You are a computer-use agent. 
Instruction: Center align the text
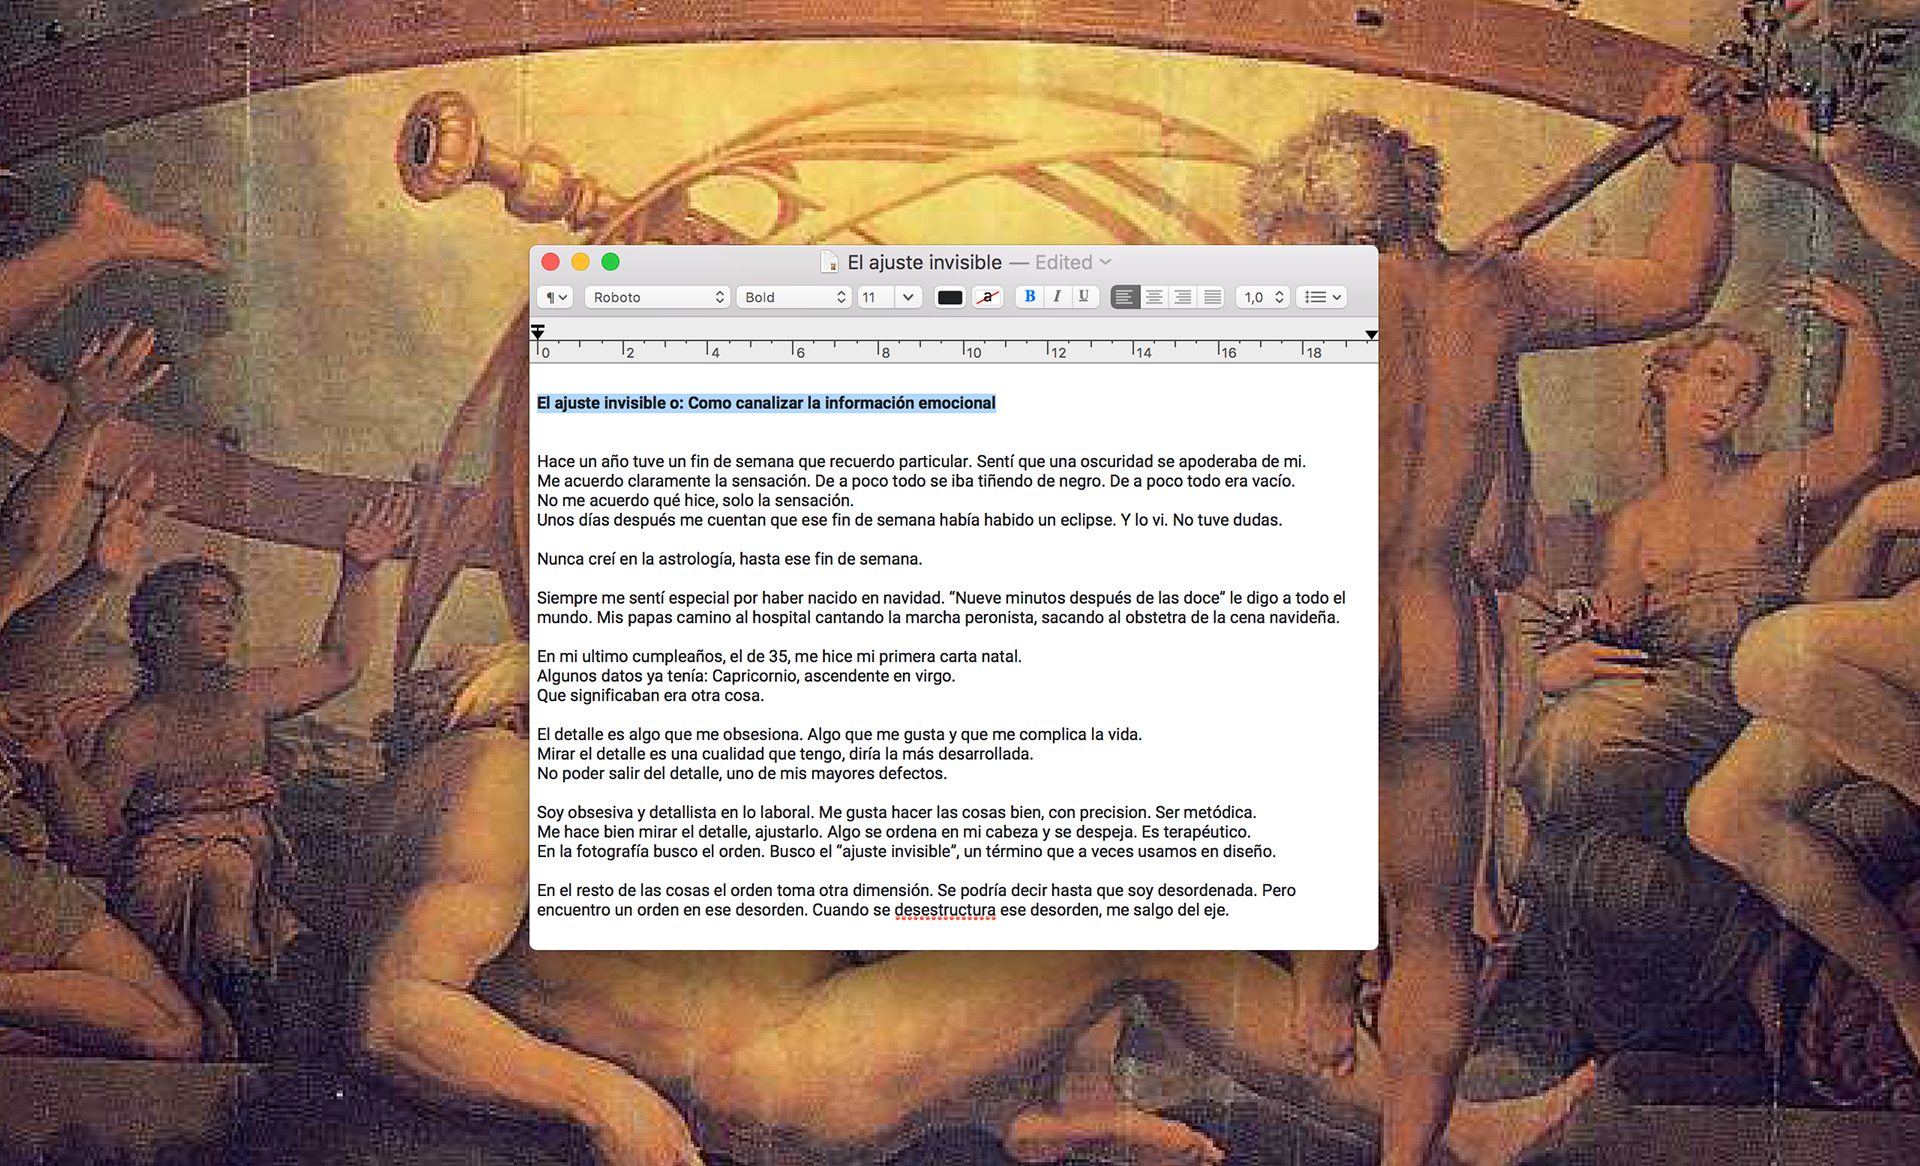pyautogui.click(x=1154, y=297)
